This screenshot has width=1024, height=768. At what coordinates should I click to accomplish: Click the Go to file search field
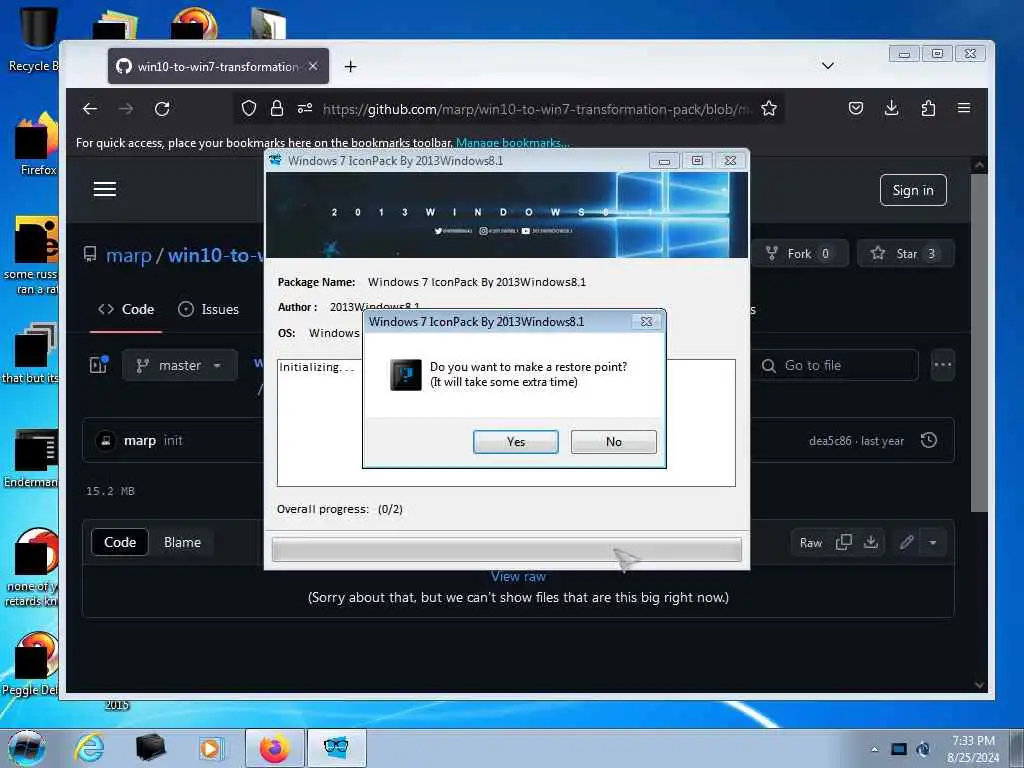tap(835, 366)
